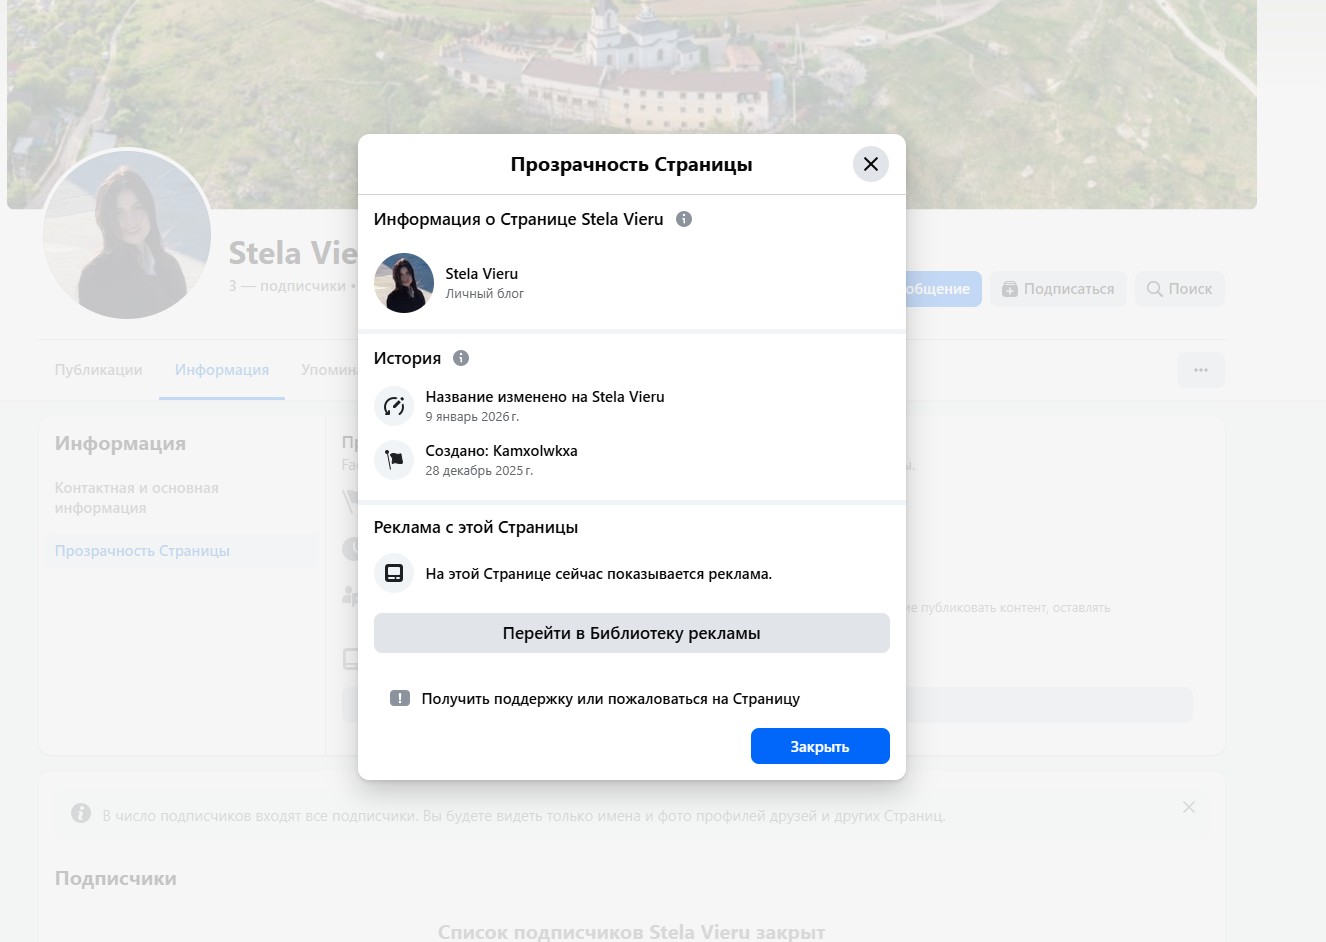Click info icon next to История heading
1326x942 pixels.
coord(461,358)
